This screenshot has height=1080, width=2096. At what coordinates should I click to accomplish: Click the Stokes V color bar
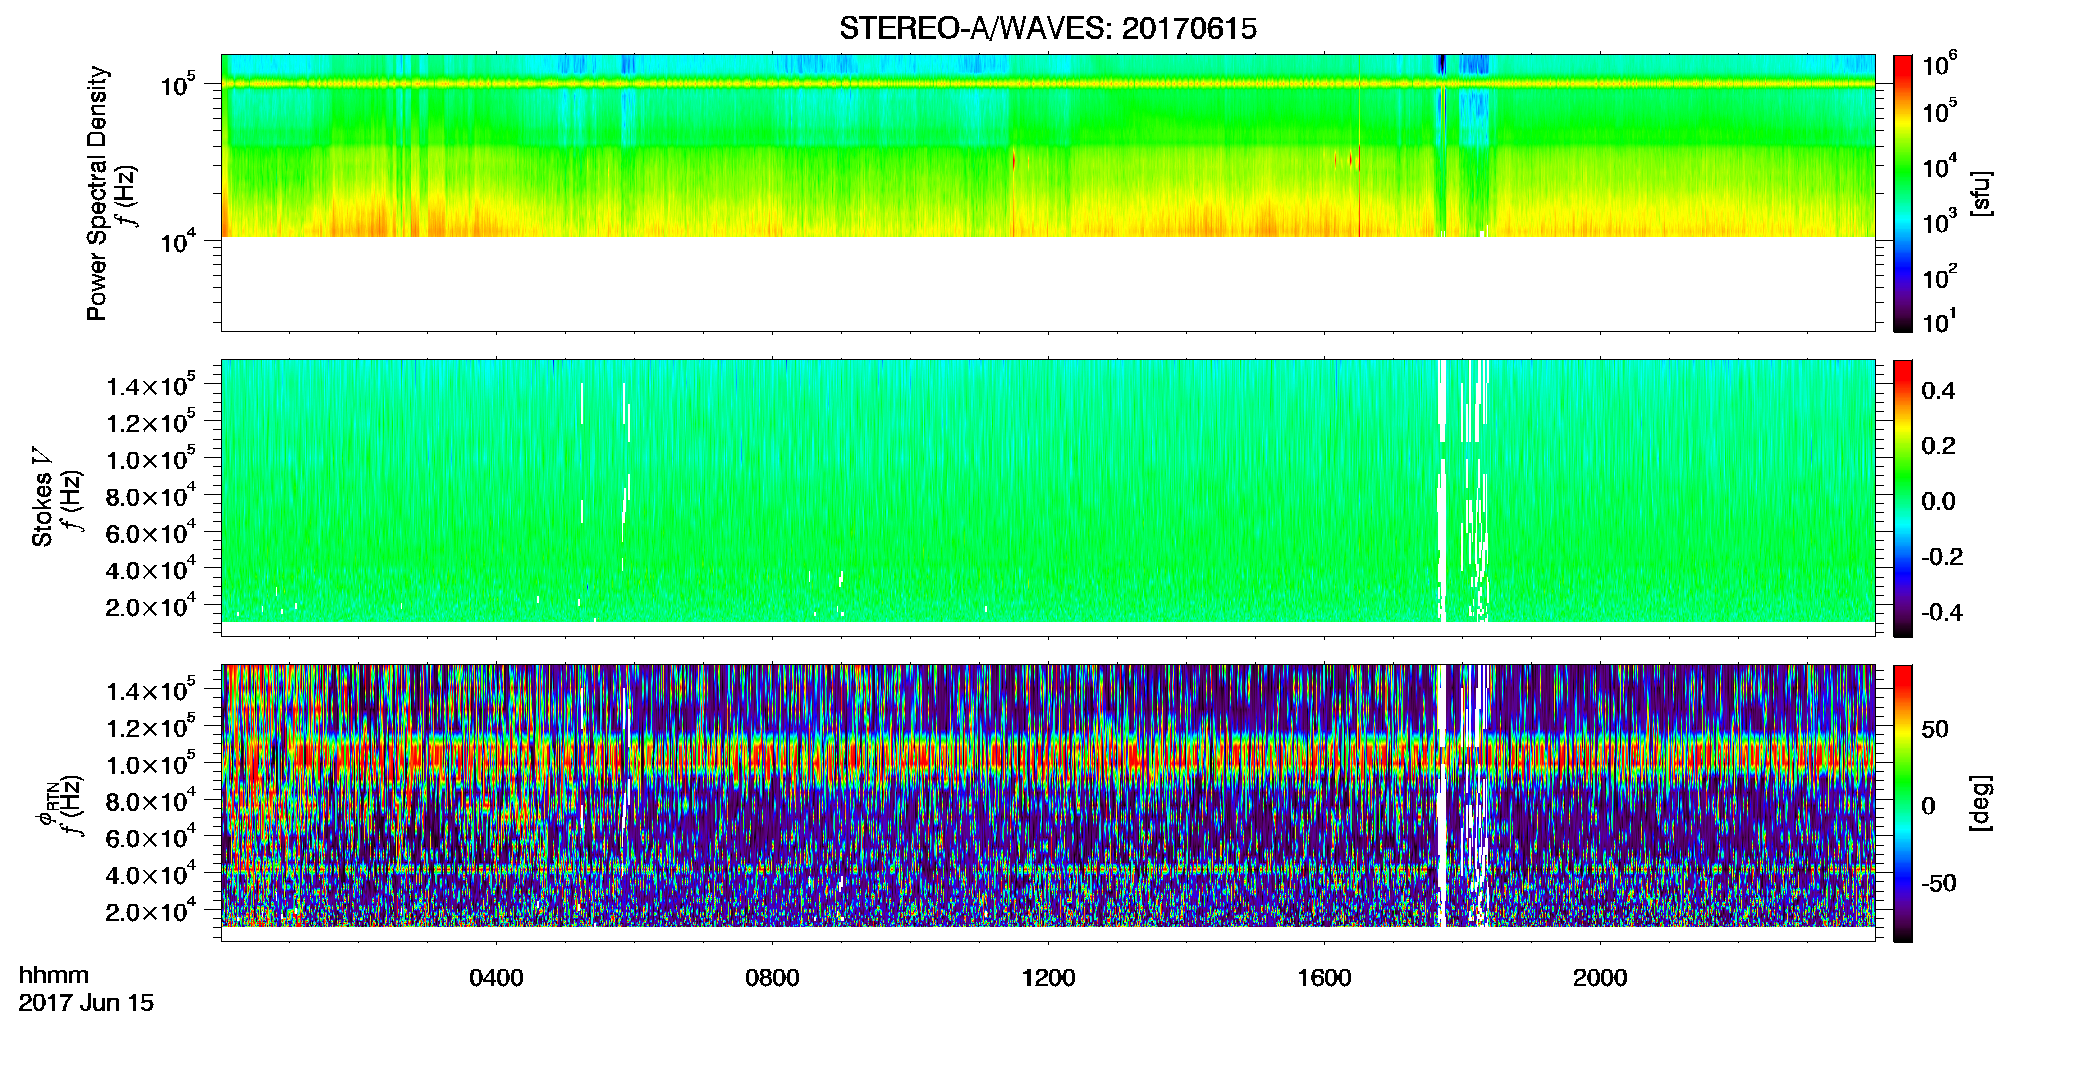[x=1903, y=498]
